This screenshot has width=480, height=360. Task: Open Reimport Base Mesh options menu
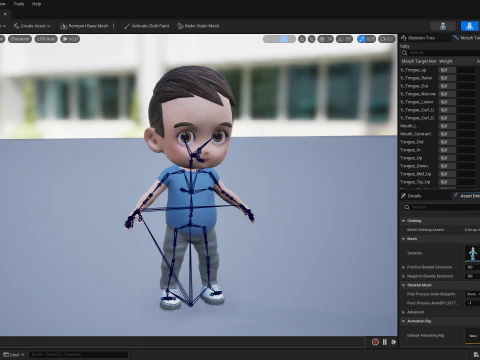[114, 26]
